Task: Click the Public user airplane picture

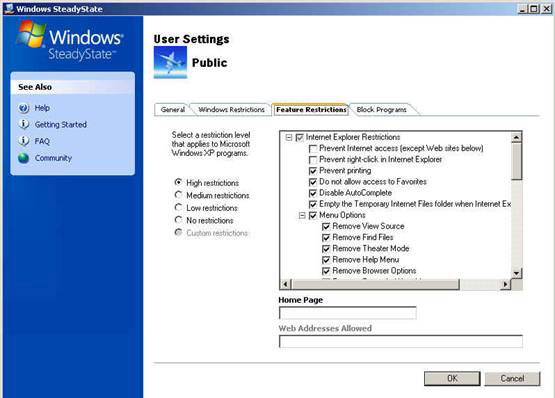Action: point(170,62)
